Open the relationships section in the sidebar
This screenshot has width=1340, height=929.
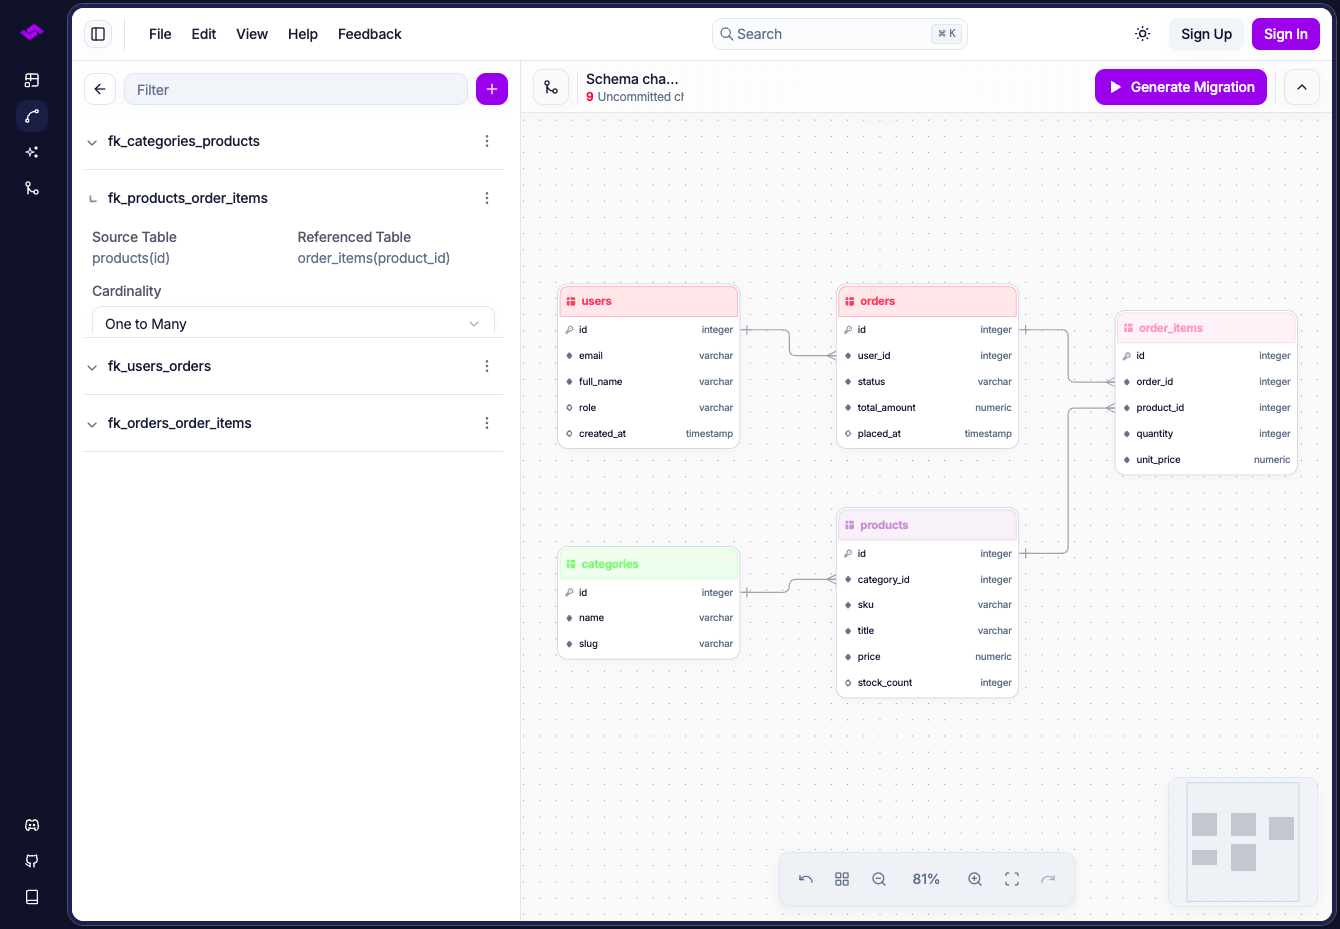click(x=32, y=116)
